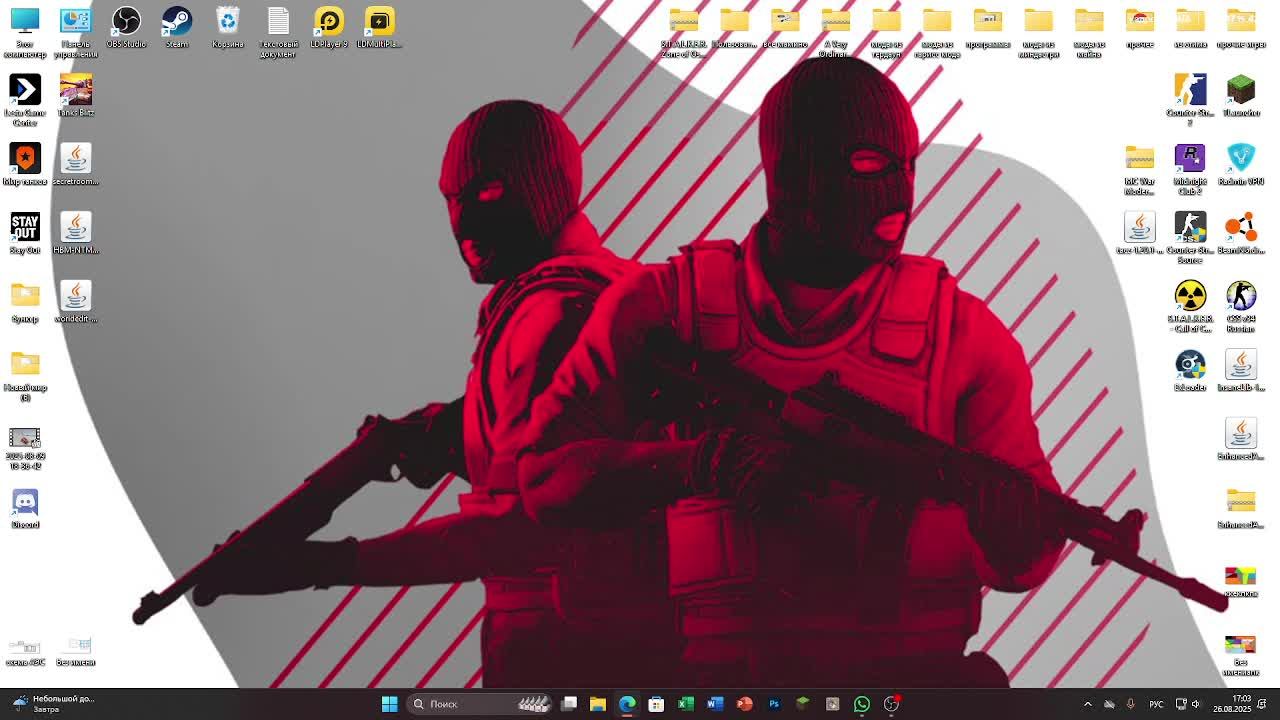Select the Stay Out game shortcut

point(25,233)
